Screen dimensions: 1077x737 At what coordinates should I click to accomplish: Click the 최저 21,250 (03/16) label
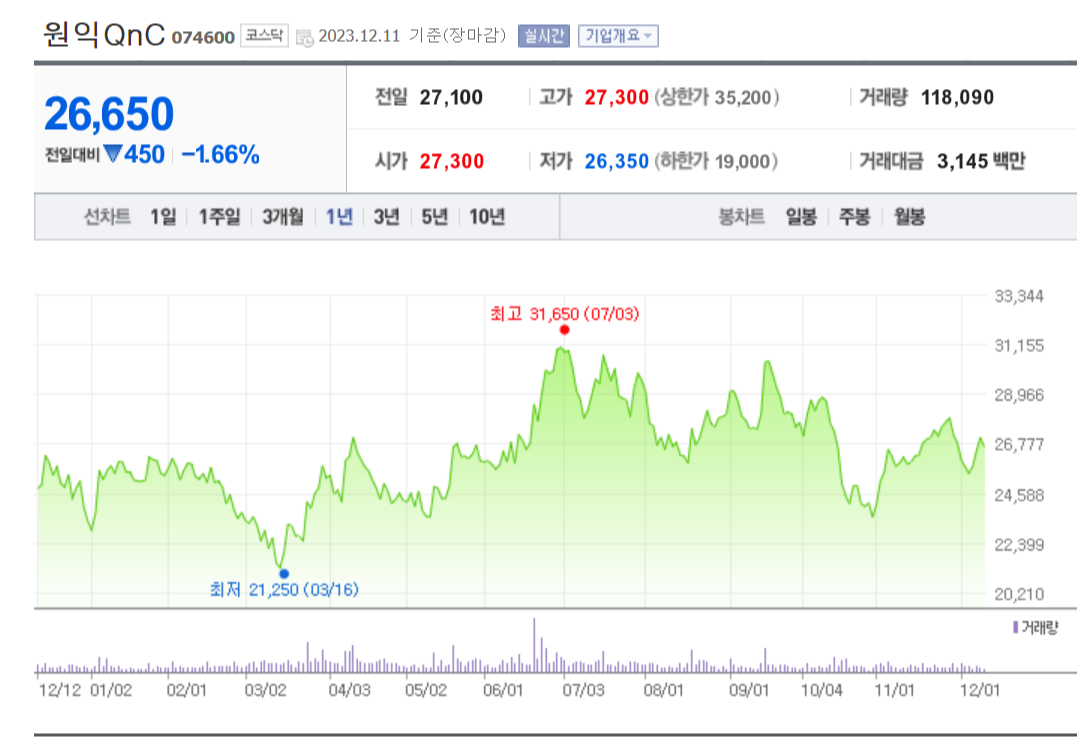click(x=284, y=589)
